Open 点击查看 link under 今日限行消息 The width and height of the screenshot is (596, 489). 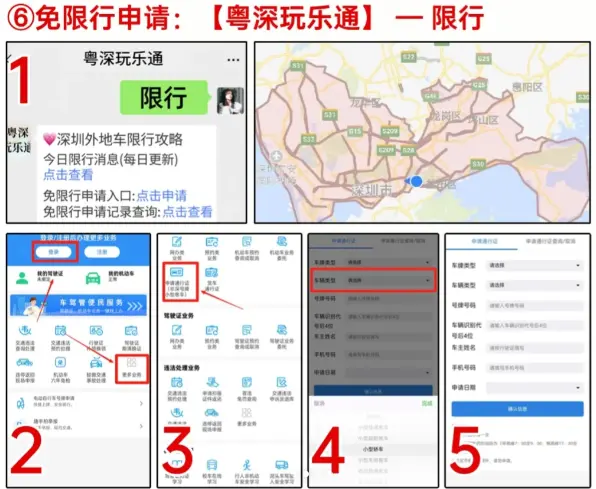coord(68,175)
